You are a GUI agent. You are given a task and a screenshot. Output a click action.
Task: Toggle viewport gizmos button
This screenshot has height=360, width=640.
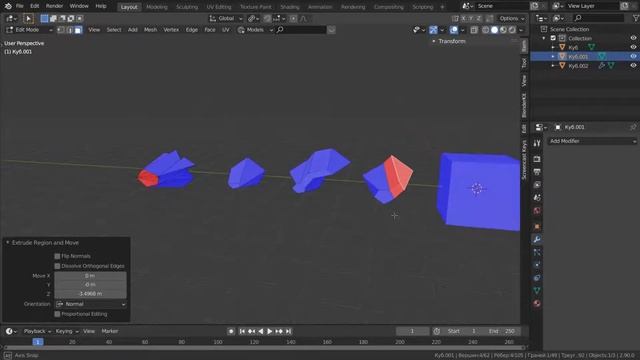click(x=433, y=30)
